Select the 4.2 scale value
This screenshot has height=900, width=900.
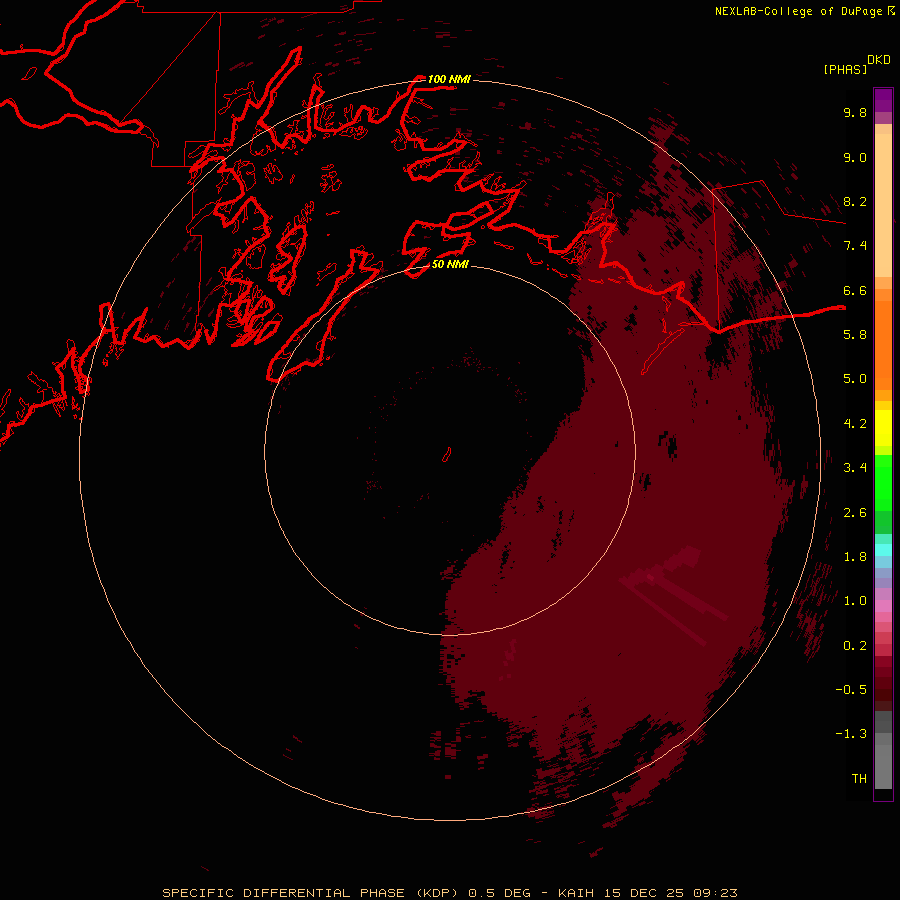pyautogui.click(x=855, y=424)
